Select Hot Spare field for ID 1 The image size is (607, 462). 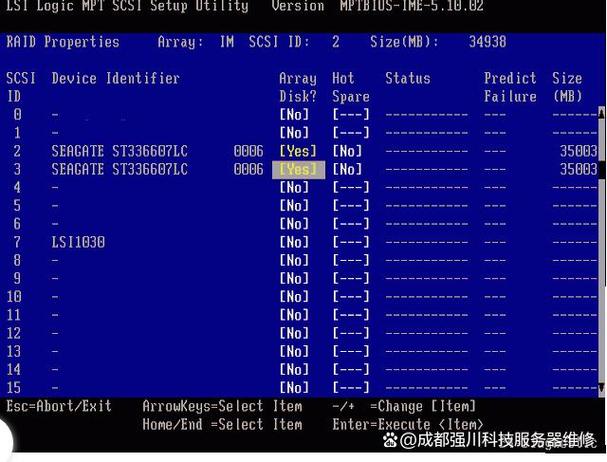[351, 133]
